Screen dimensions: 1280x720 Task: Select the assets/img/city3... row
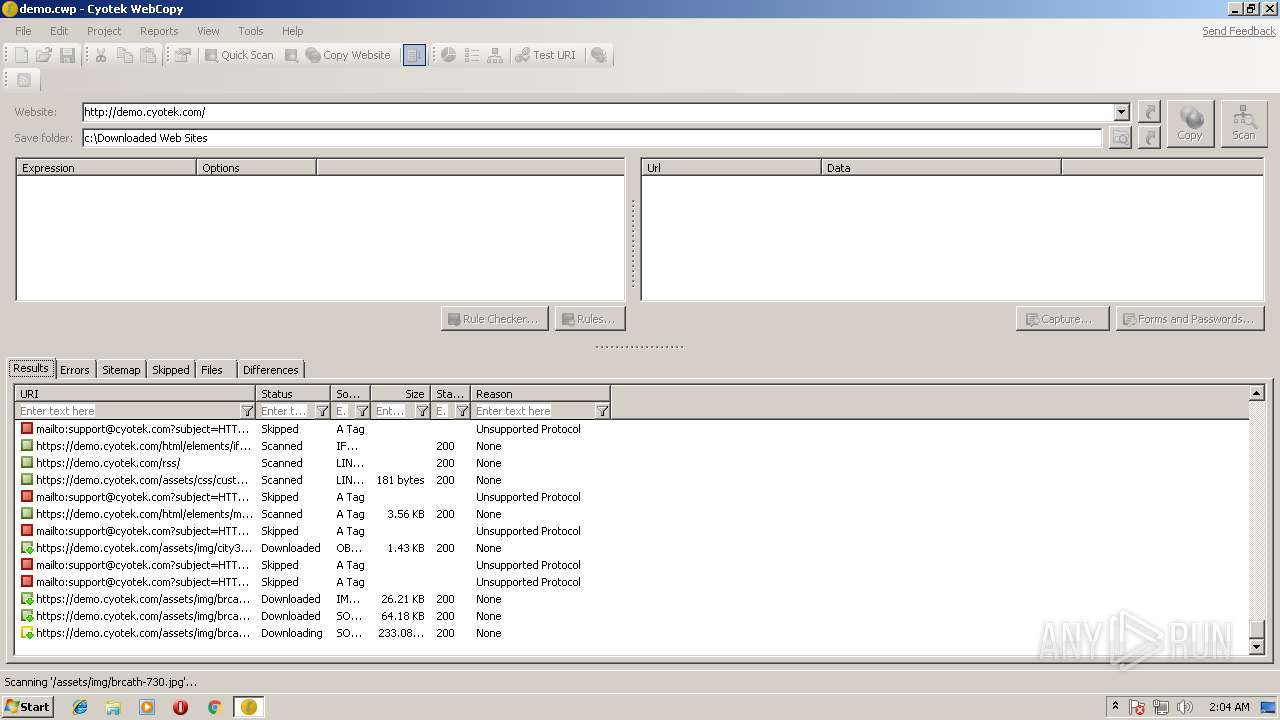coord(631,548)
